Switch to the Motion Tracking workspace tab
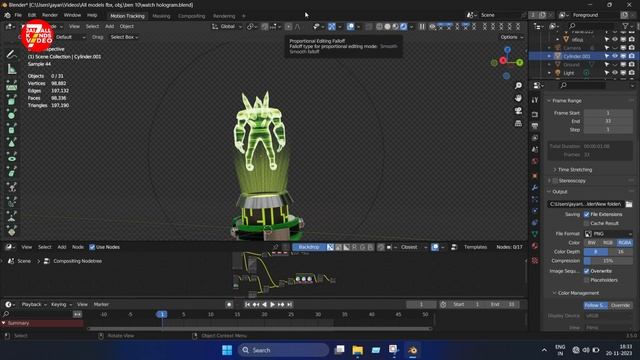The image size is (640, 360). (x=127, y=16)
